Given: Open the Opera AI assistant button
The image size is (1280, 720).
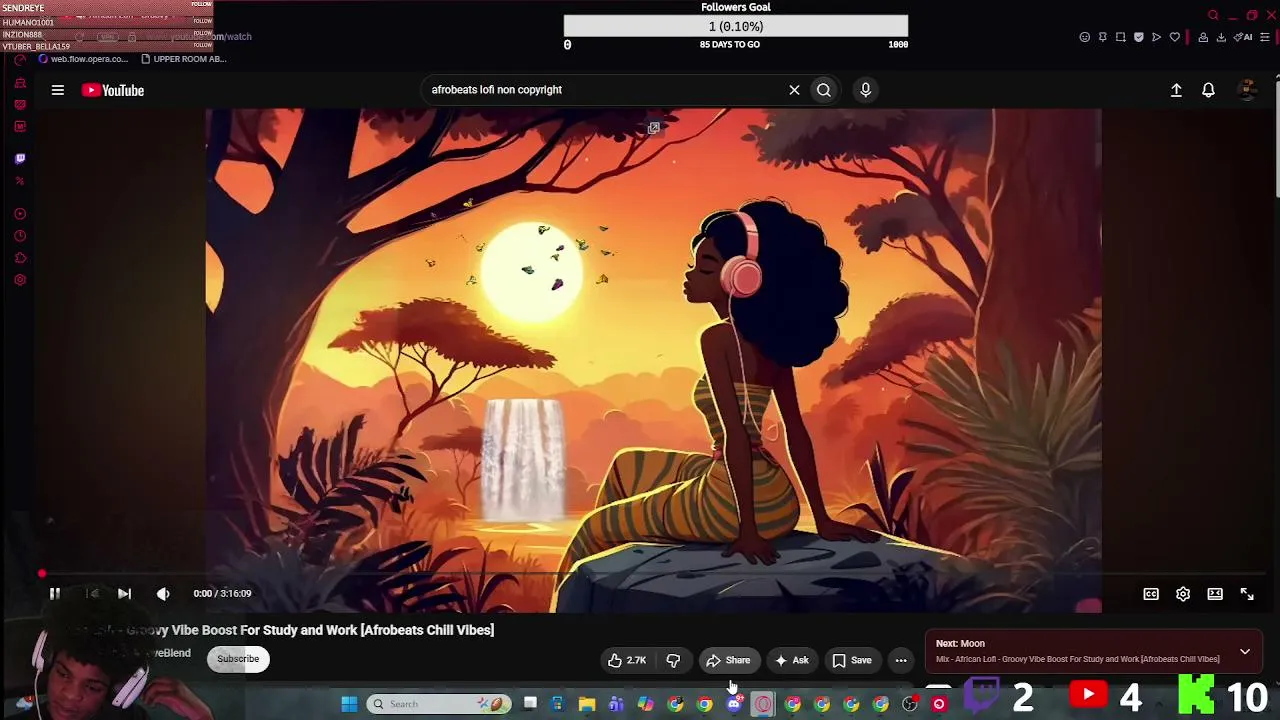Looking at the screenshot, I should (x=1244, y=37).
